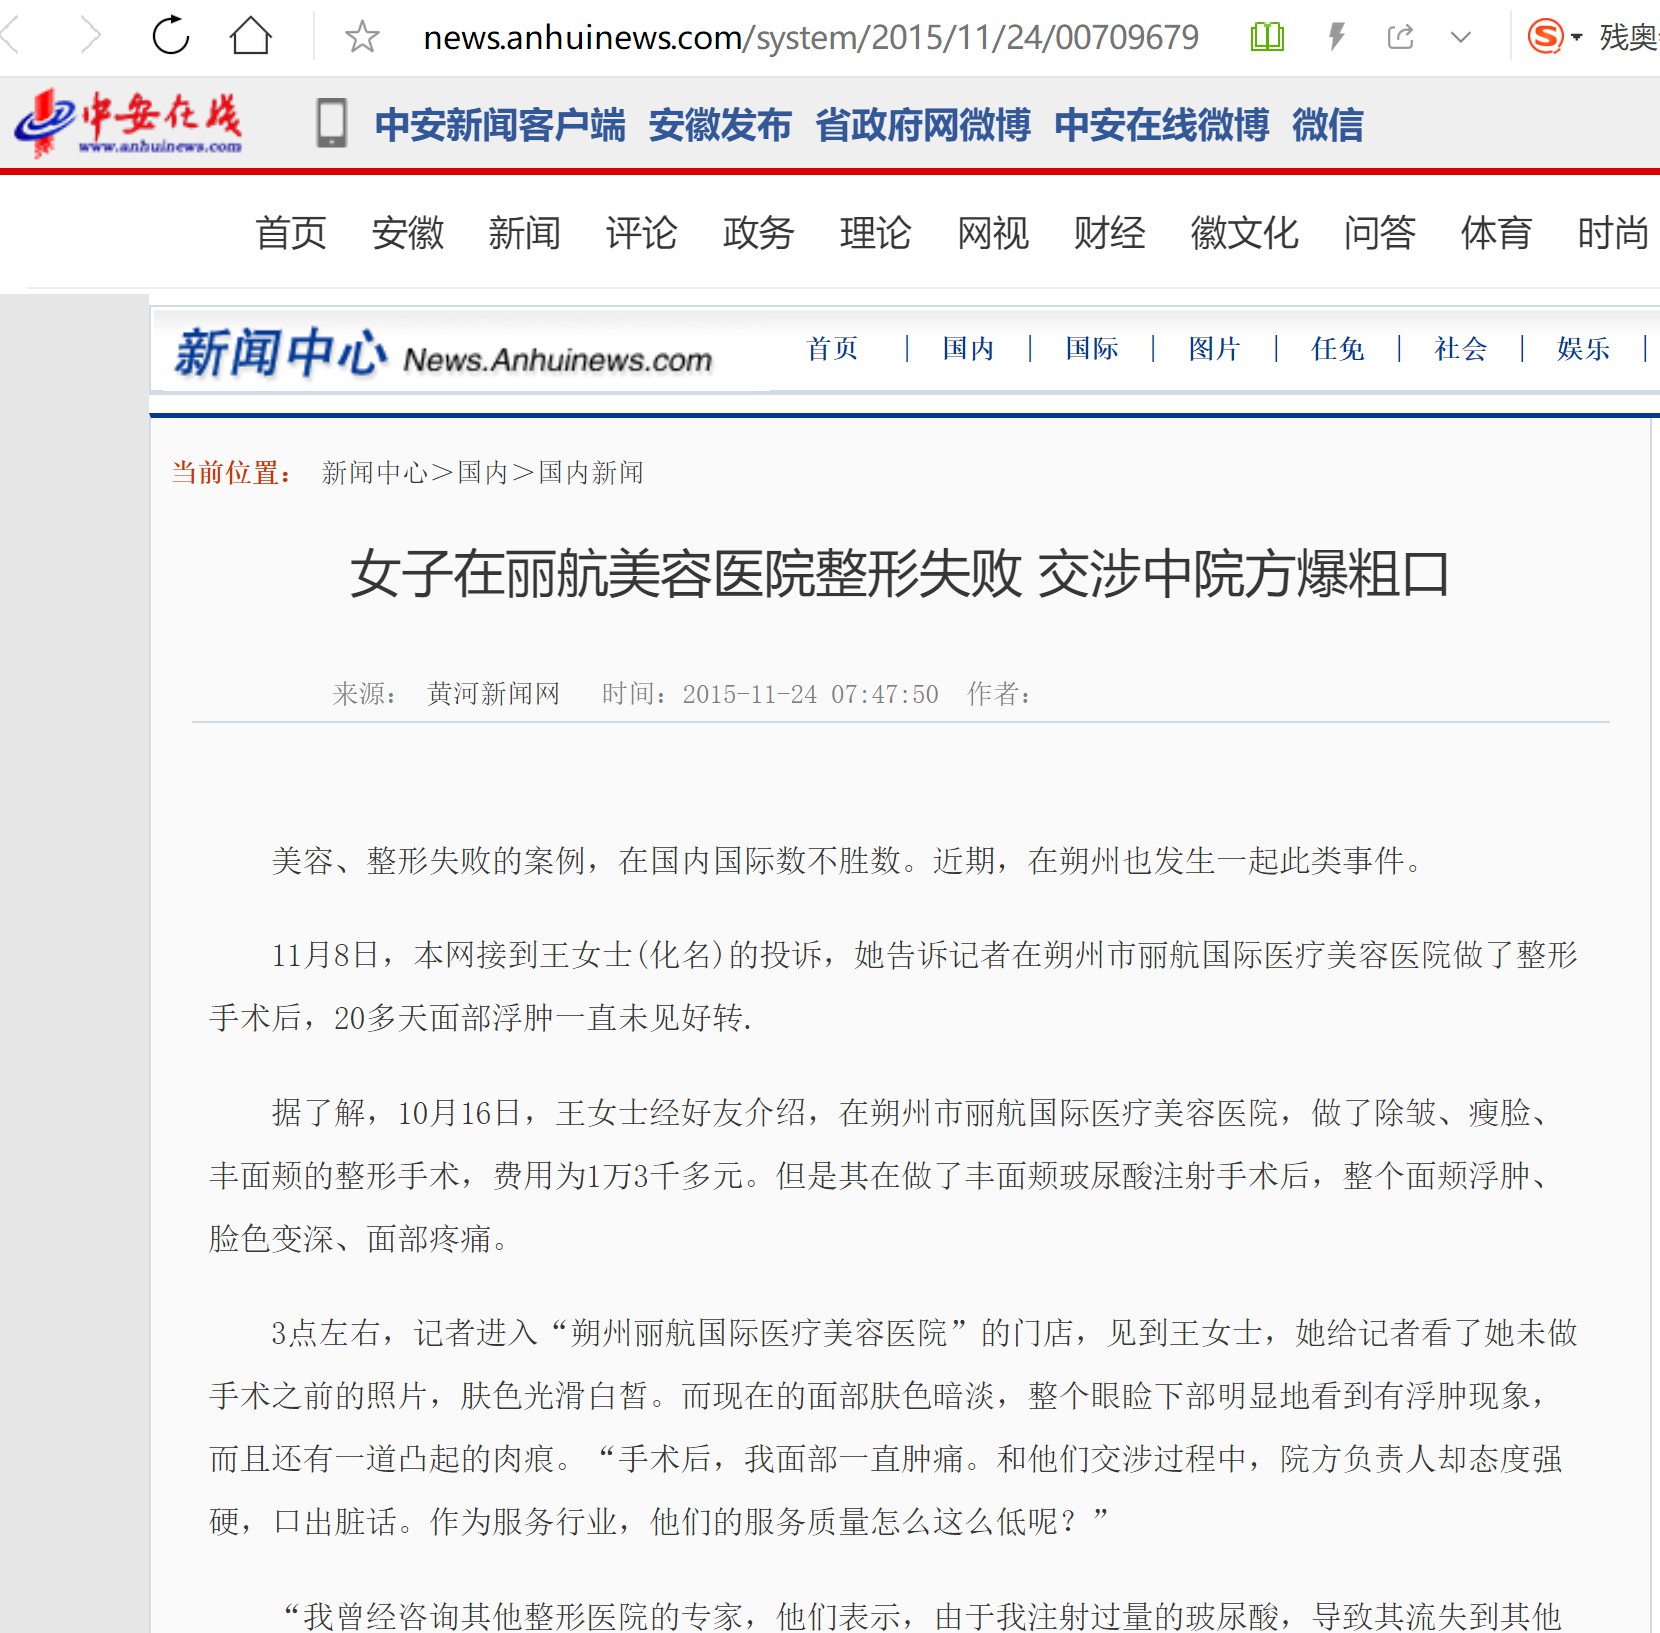Bookmark this page with the star icon

362,37
